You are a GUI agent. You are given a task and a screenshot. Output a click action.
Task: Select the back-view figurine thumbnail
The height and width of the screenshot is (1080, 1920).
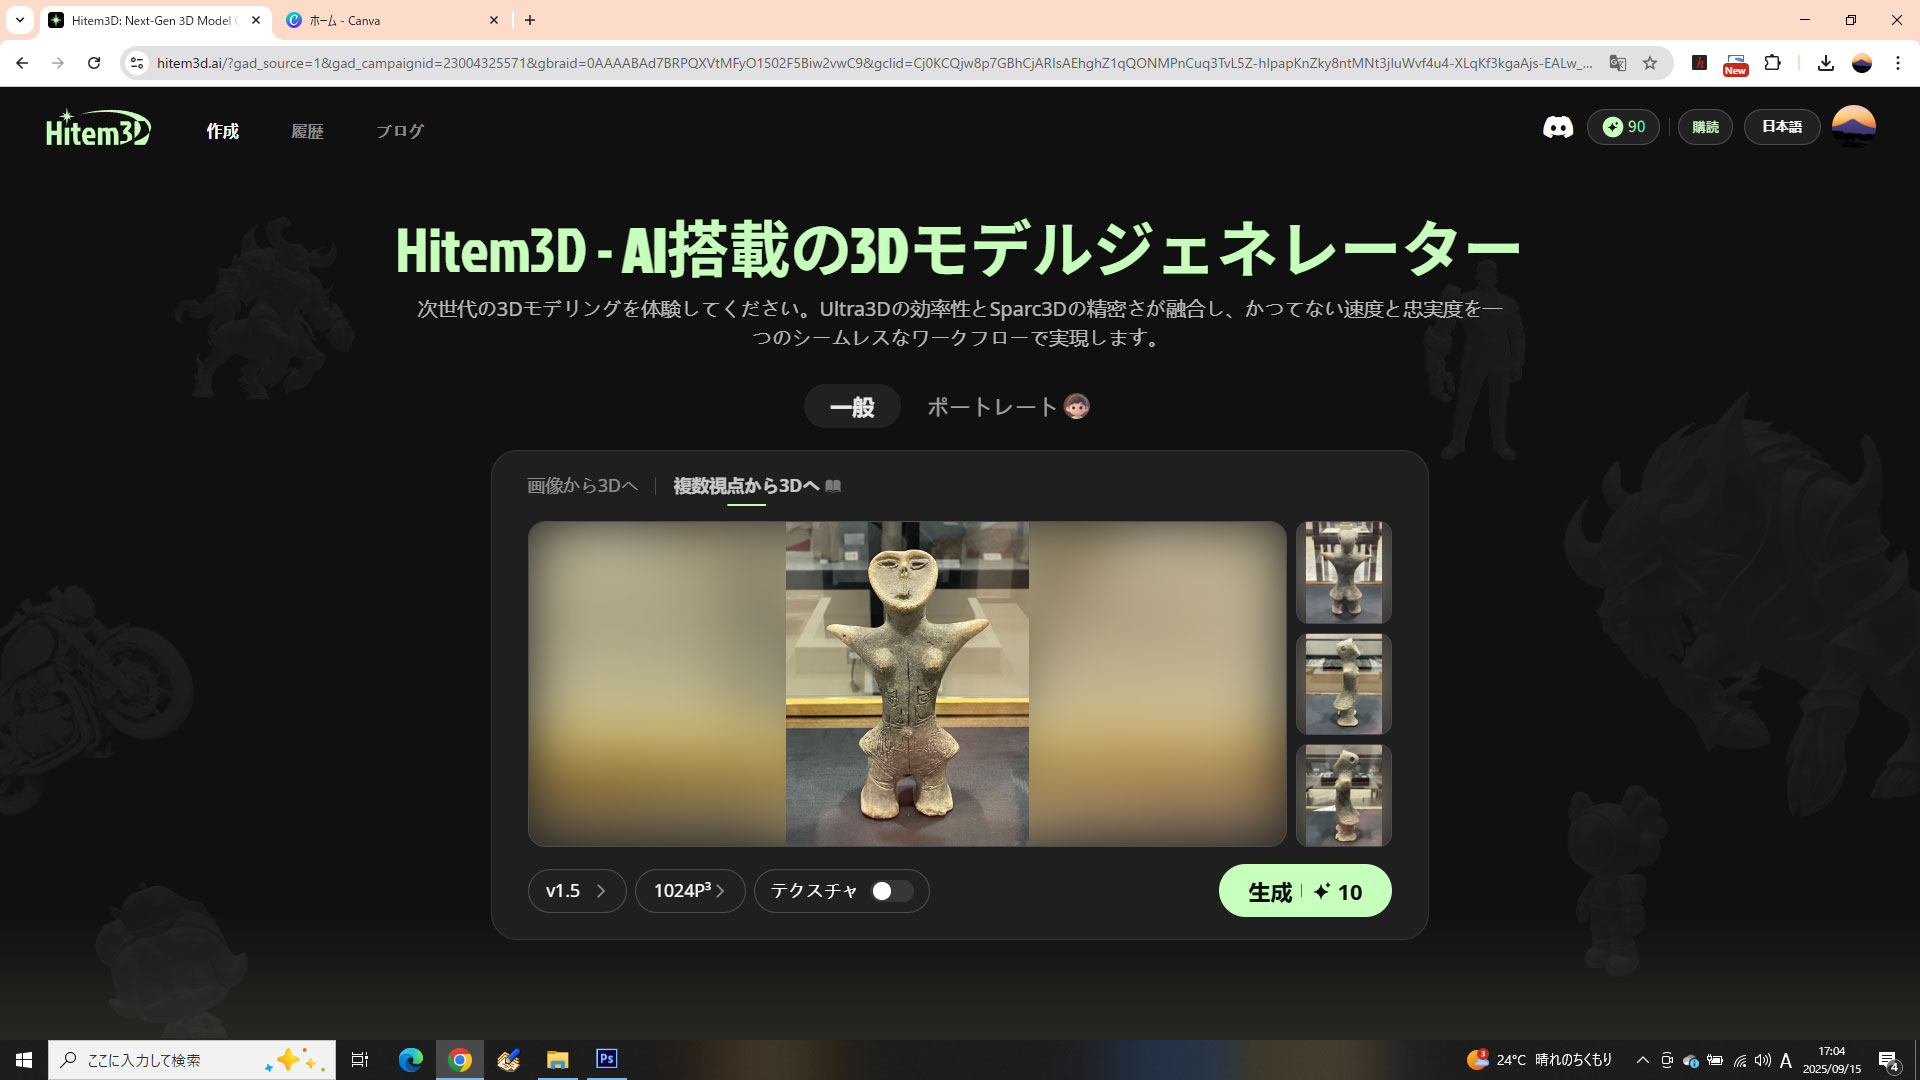pyautogui.click(x=1343, y=572)
